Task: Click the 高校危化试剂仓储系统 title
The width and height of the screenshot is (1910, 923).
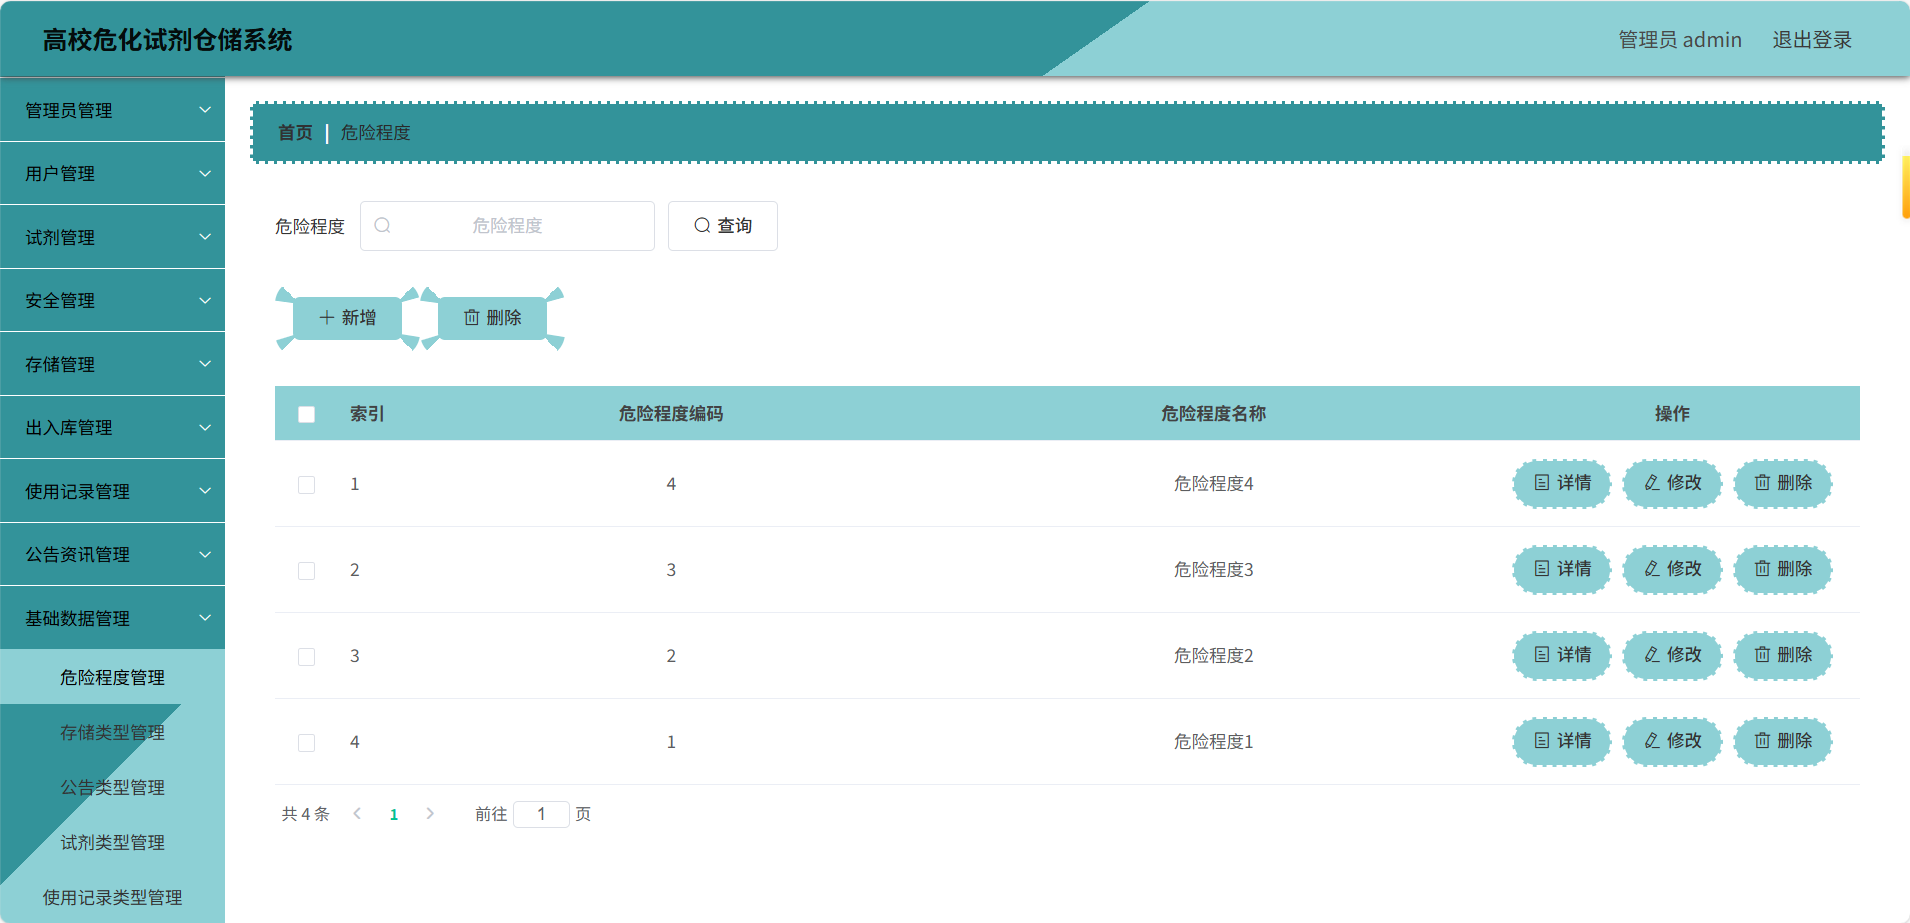Action: (x=167, y=40)
